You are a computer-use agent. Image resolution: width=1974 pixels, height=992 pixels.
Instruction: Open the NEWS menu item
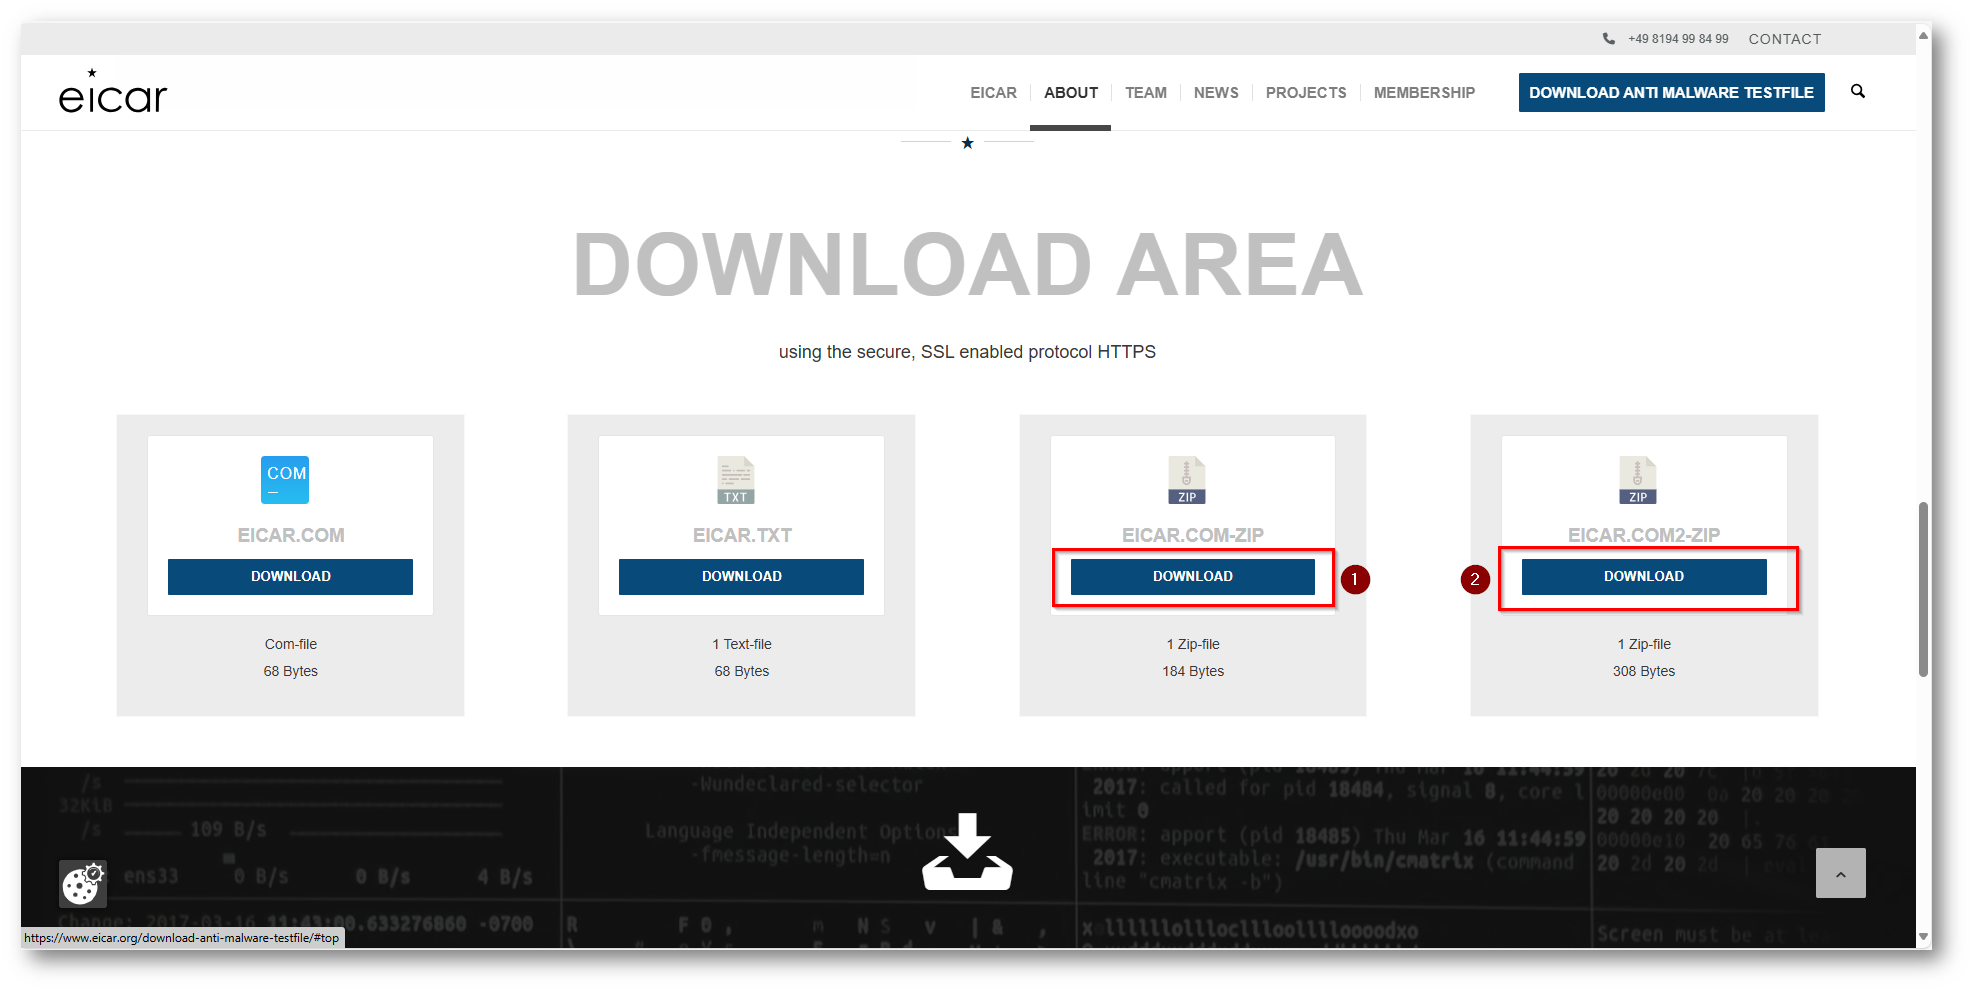(x=1216, y=93)
